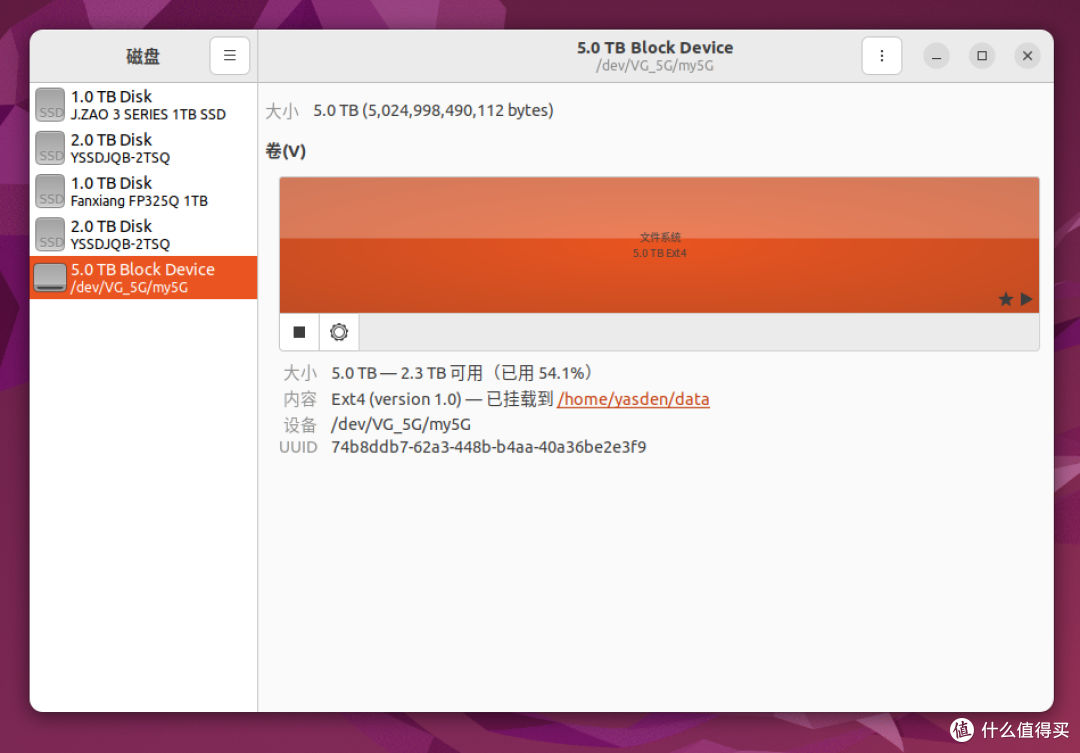Open additional partition options gear button
Viewport: 1080px width, 753px height.
click(339, 332)
